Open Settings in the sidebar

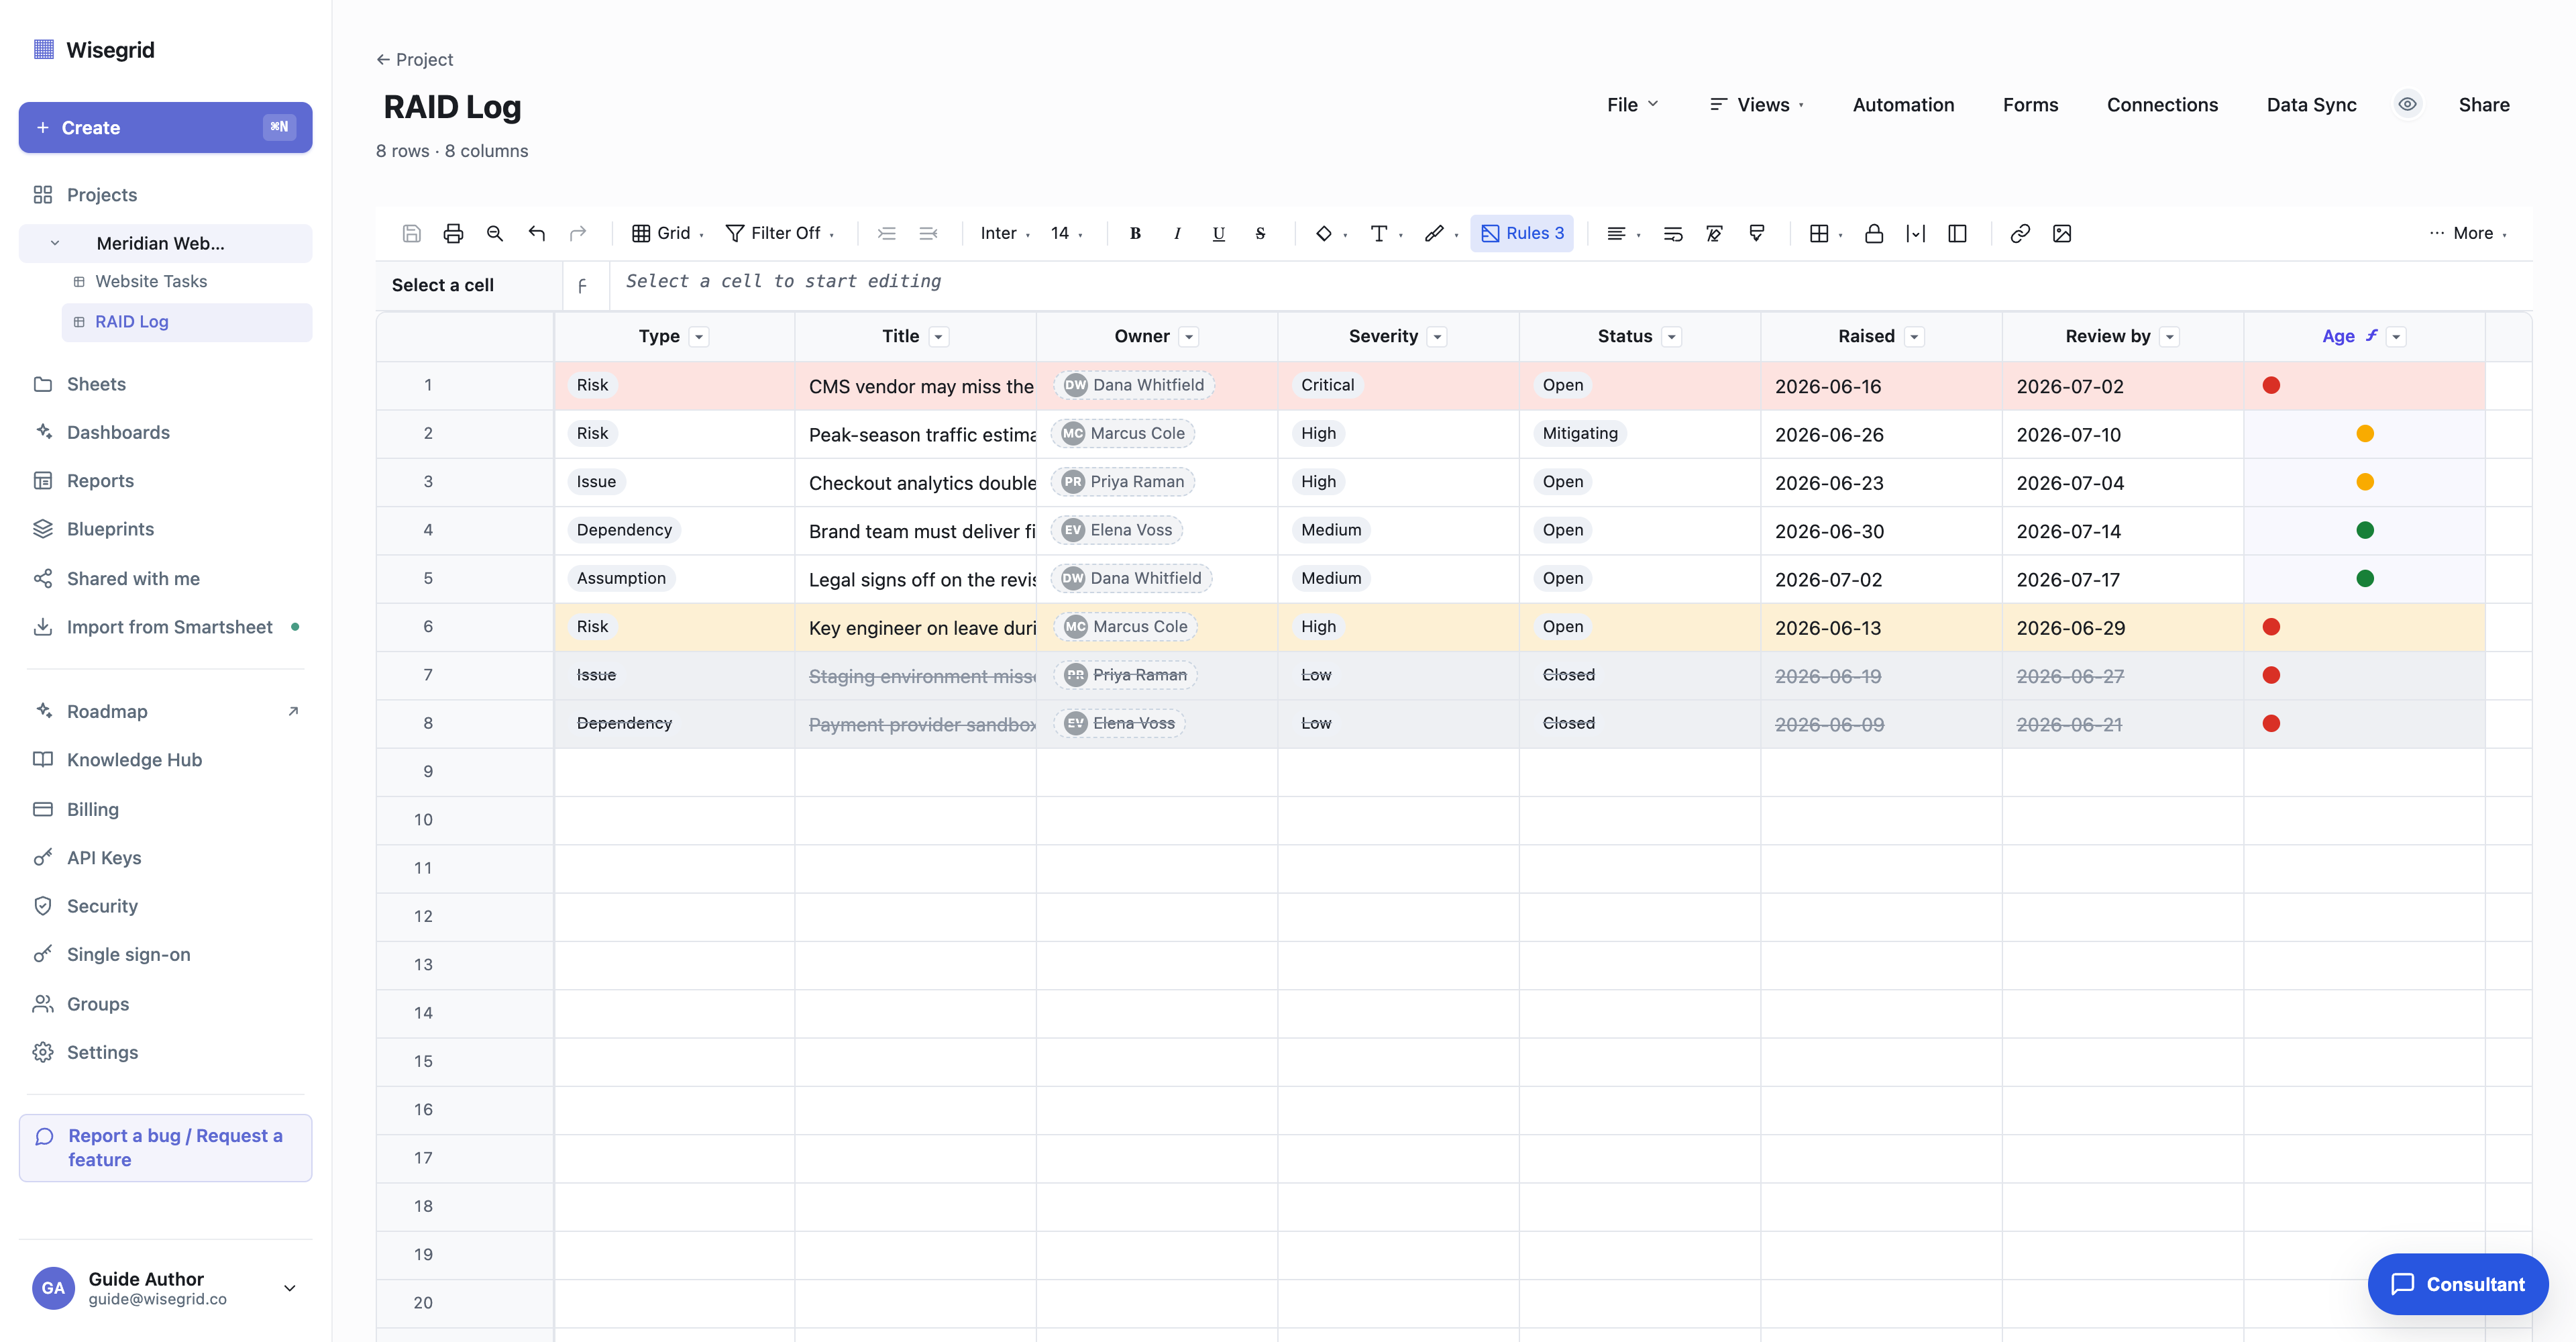click(x=102, y=1052)
